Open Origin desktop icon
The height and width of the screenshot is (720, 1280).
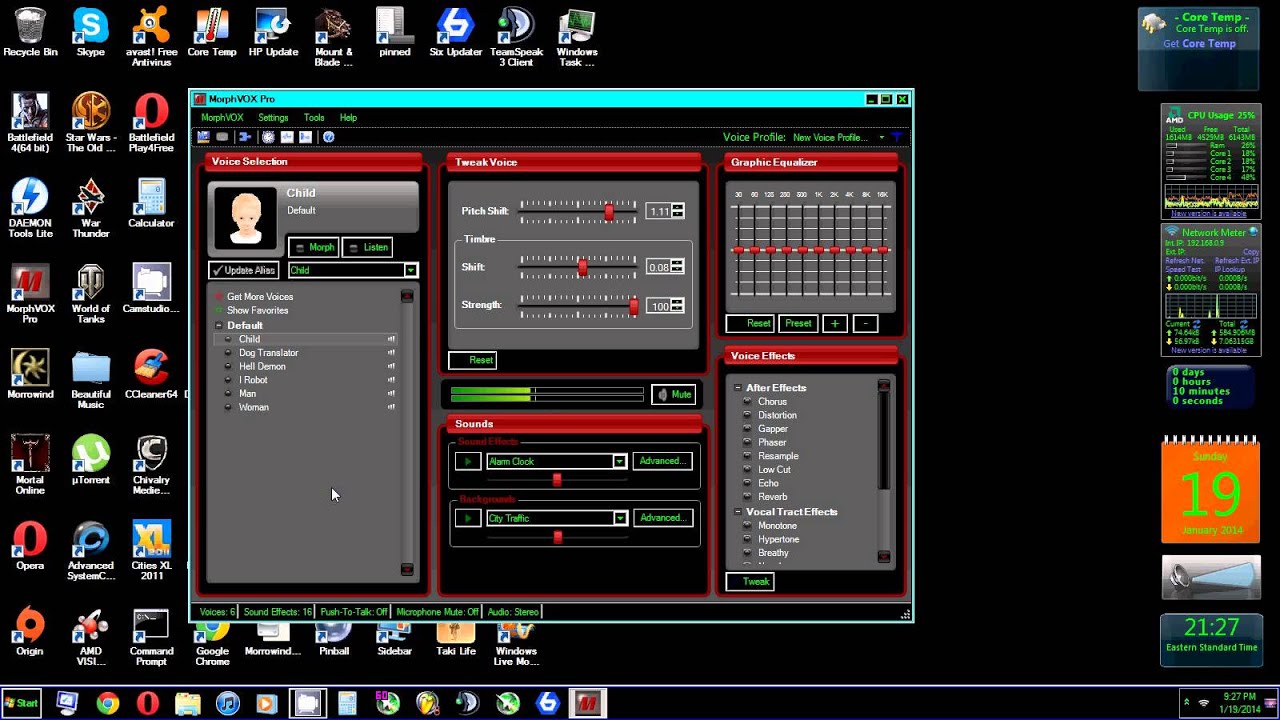pyautogui.click(x=30, y=632)
